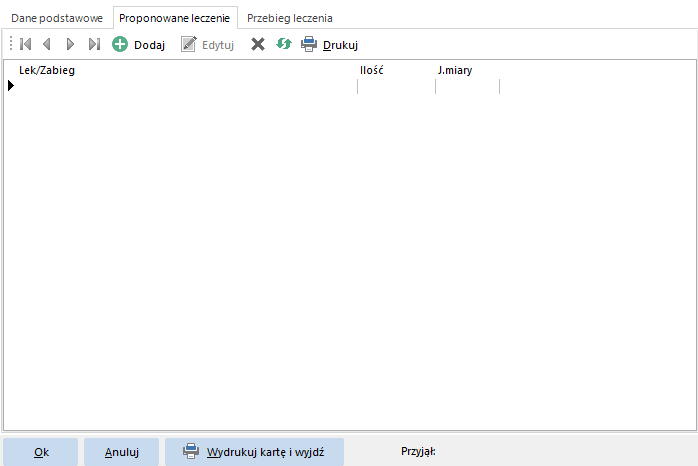Image resolution: width=698 pixels, height=466 pixels.
Task: Click the J.miary column header
Action: [x=455, y=70]
